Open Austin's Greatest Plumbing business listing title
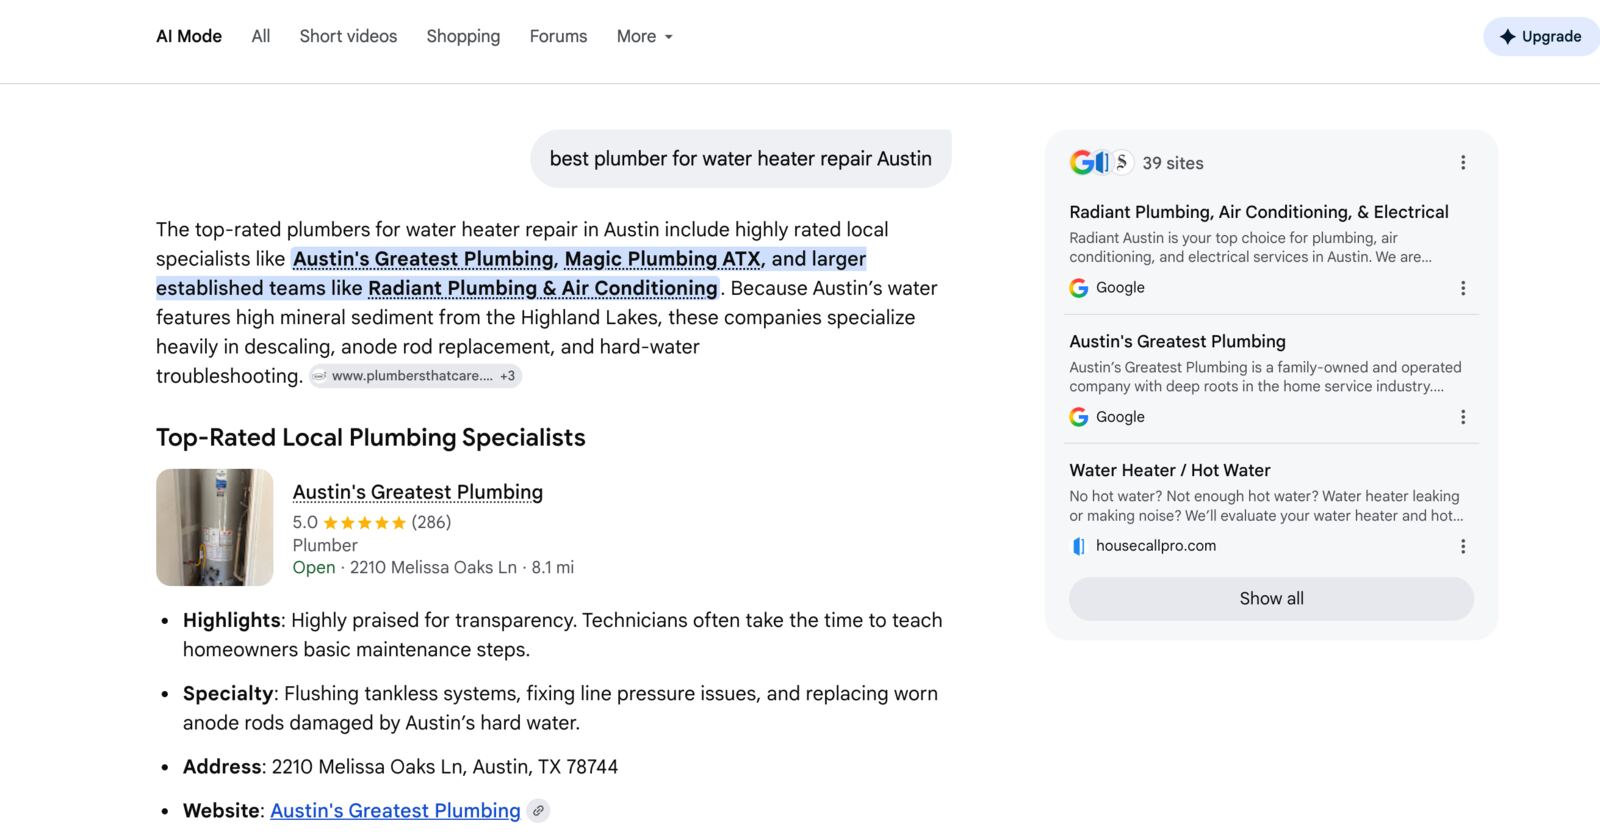 tap(418, 492)
